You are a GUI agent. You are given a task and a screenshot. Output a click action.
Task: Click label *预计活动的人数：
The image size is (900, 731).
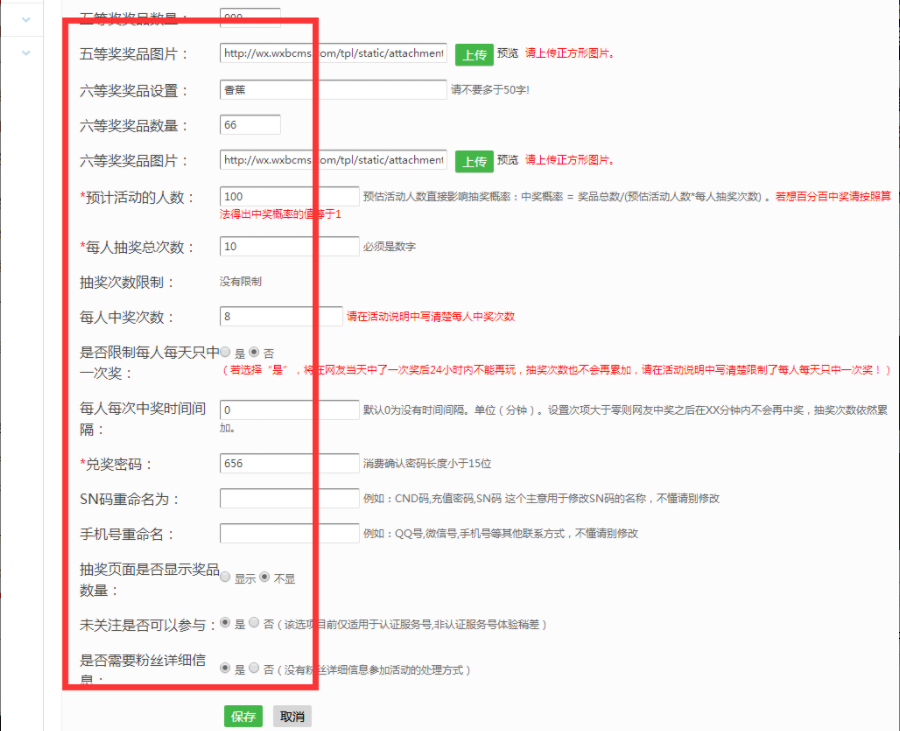(138, 197)
